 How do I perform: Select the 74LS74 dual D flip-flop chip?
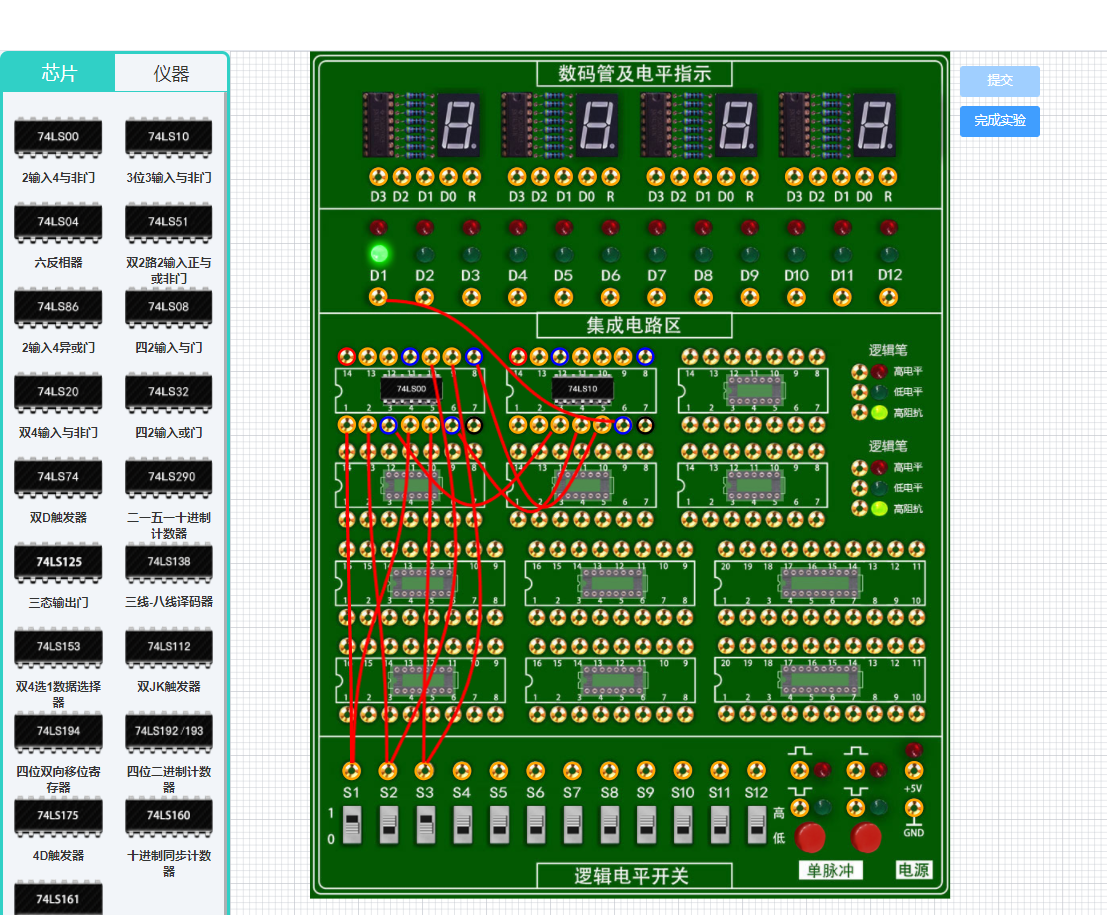(58, 477)
